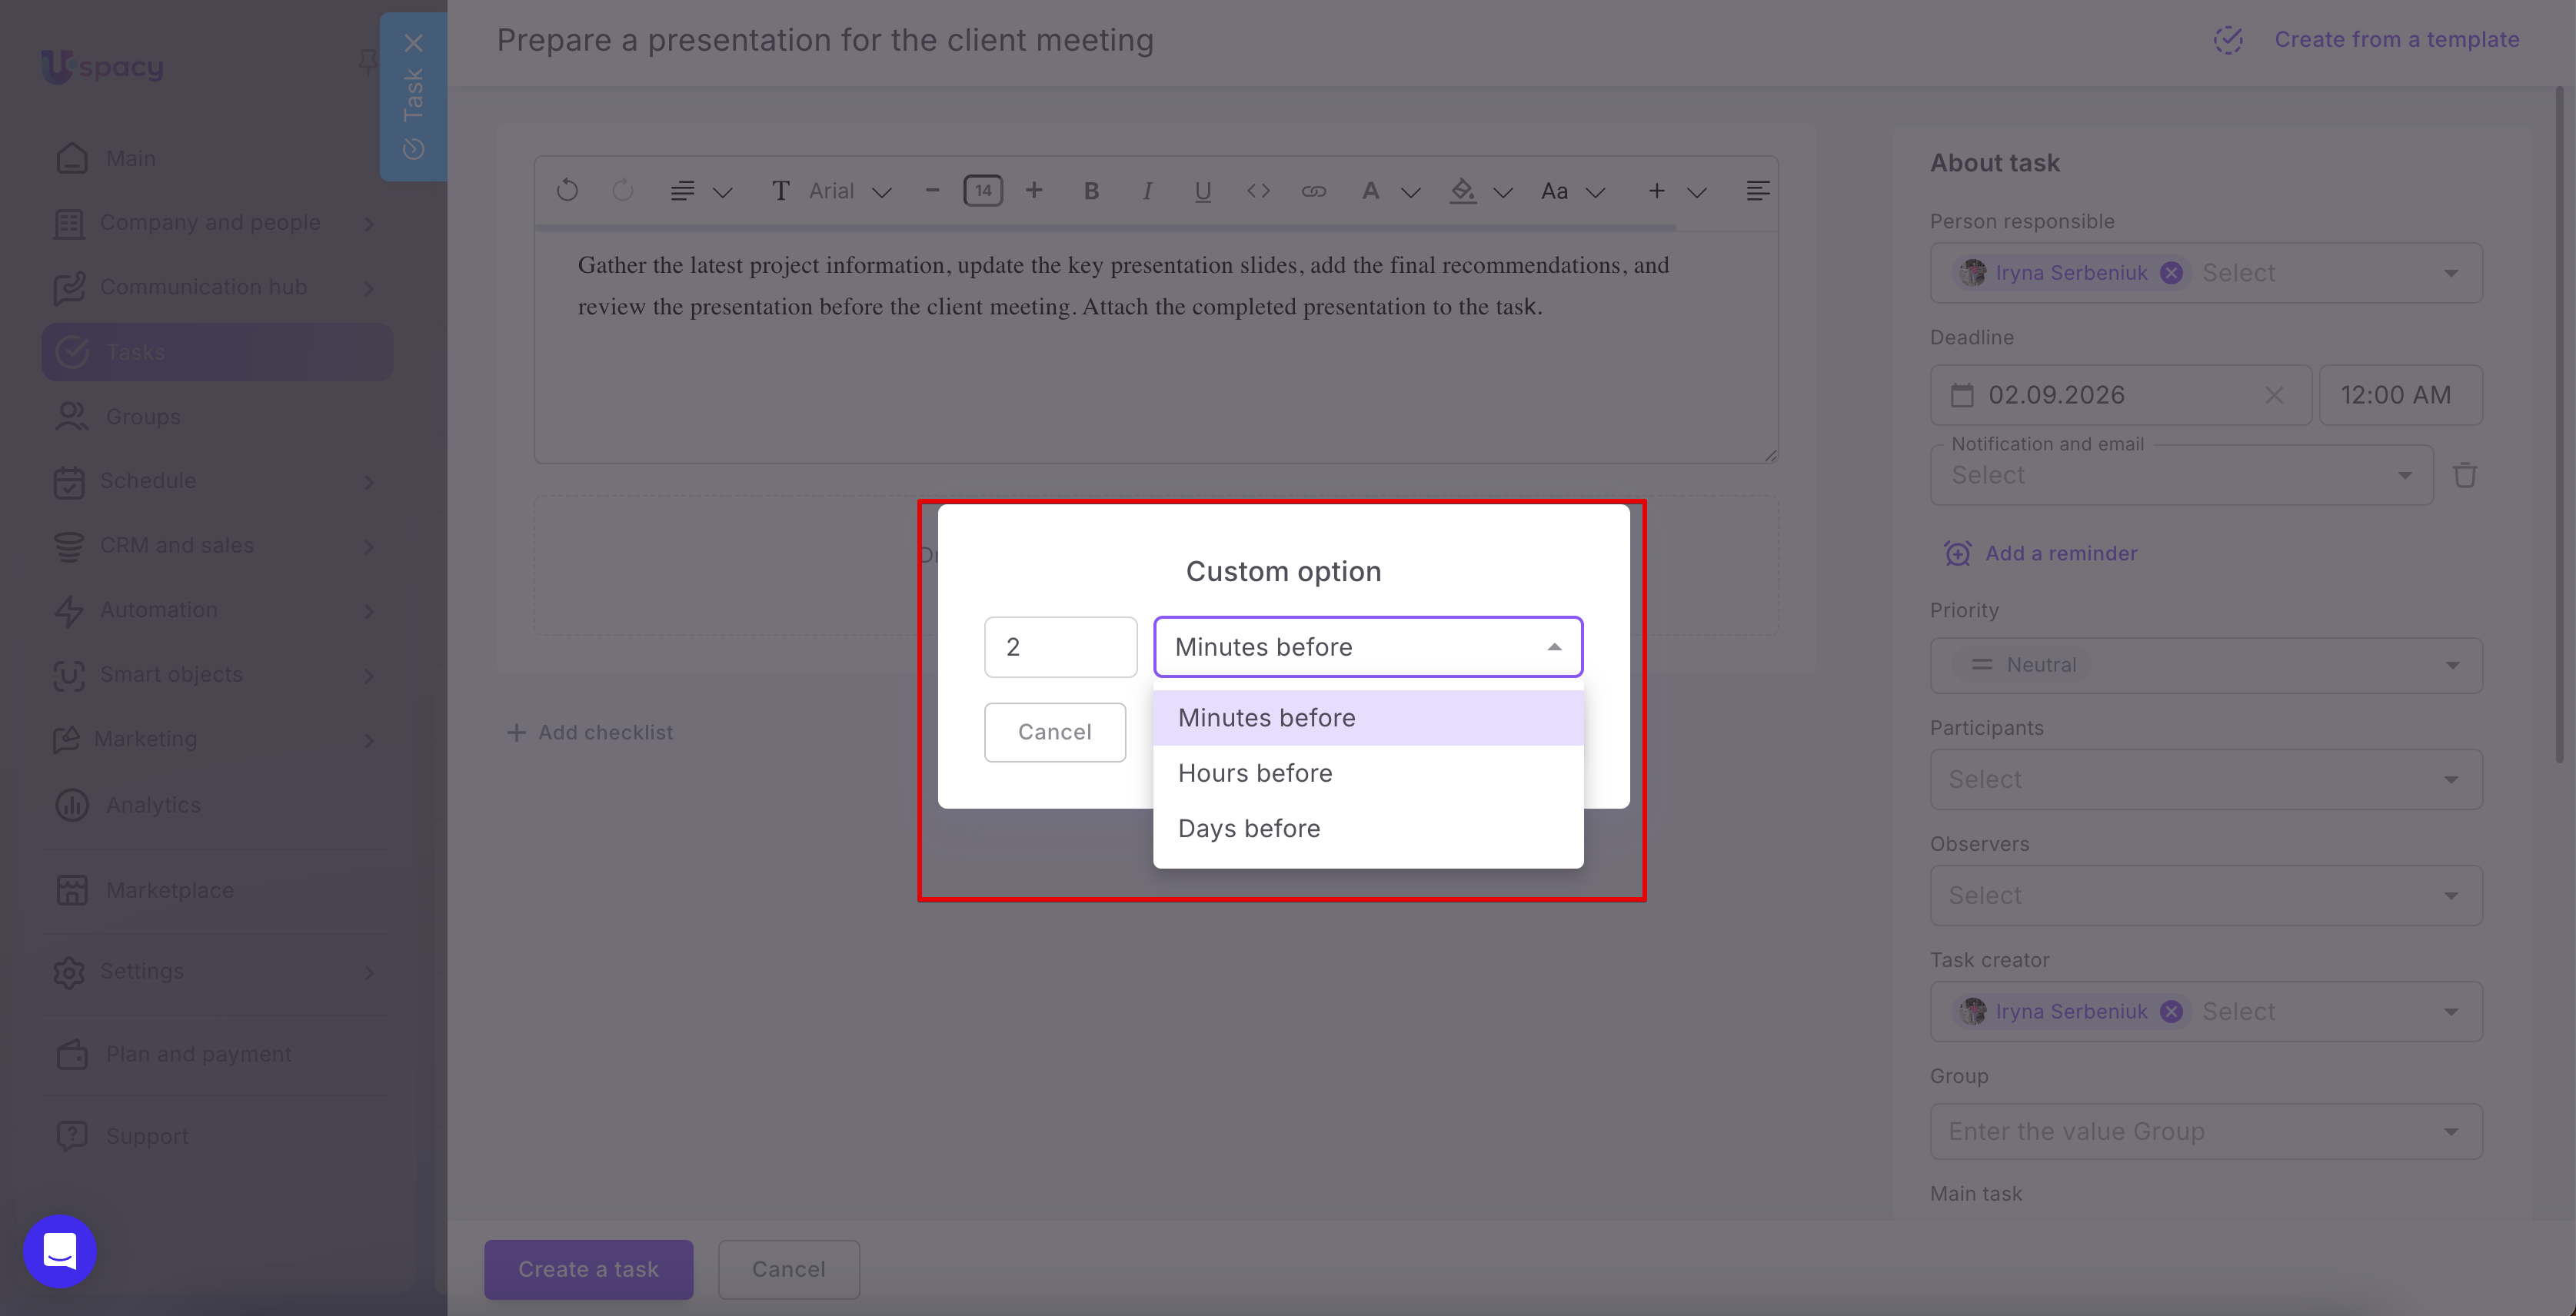Expand highlight color chevron
Image resolution: width=2576 pixels, height=1316 pixels.
[1503, 192]
